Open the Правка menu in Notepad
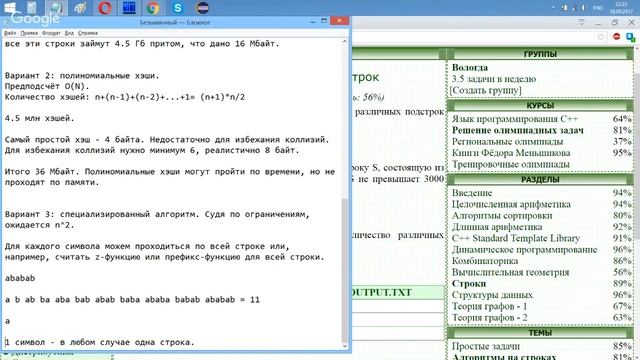Screen dimensions: 640x360 tap(29, 33)
